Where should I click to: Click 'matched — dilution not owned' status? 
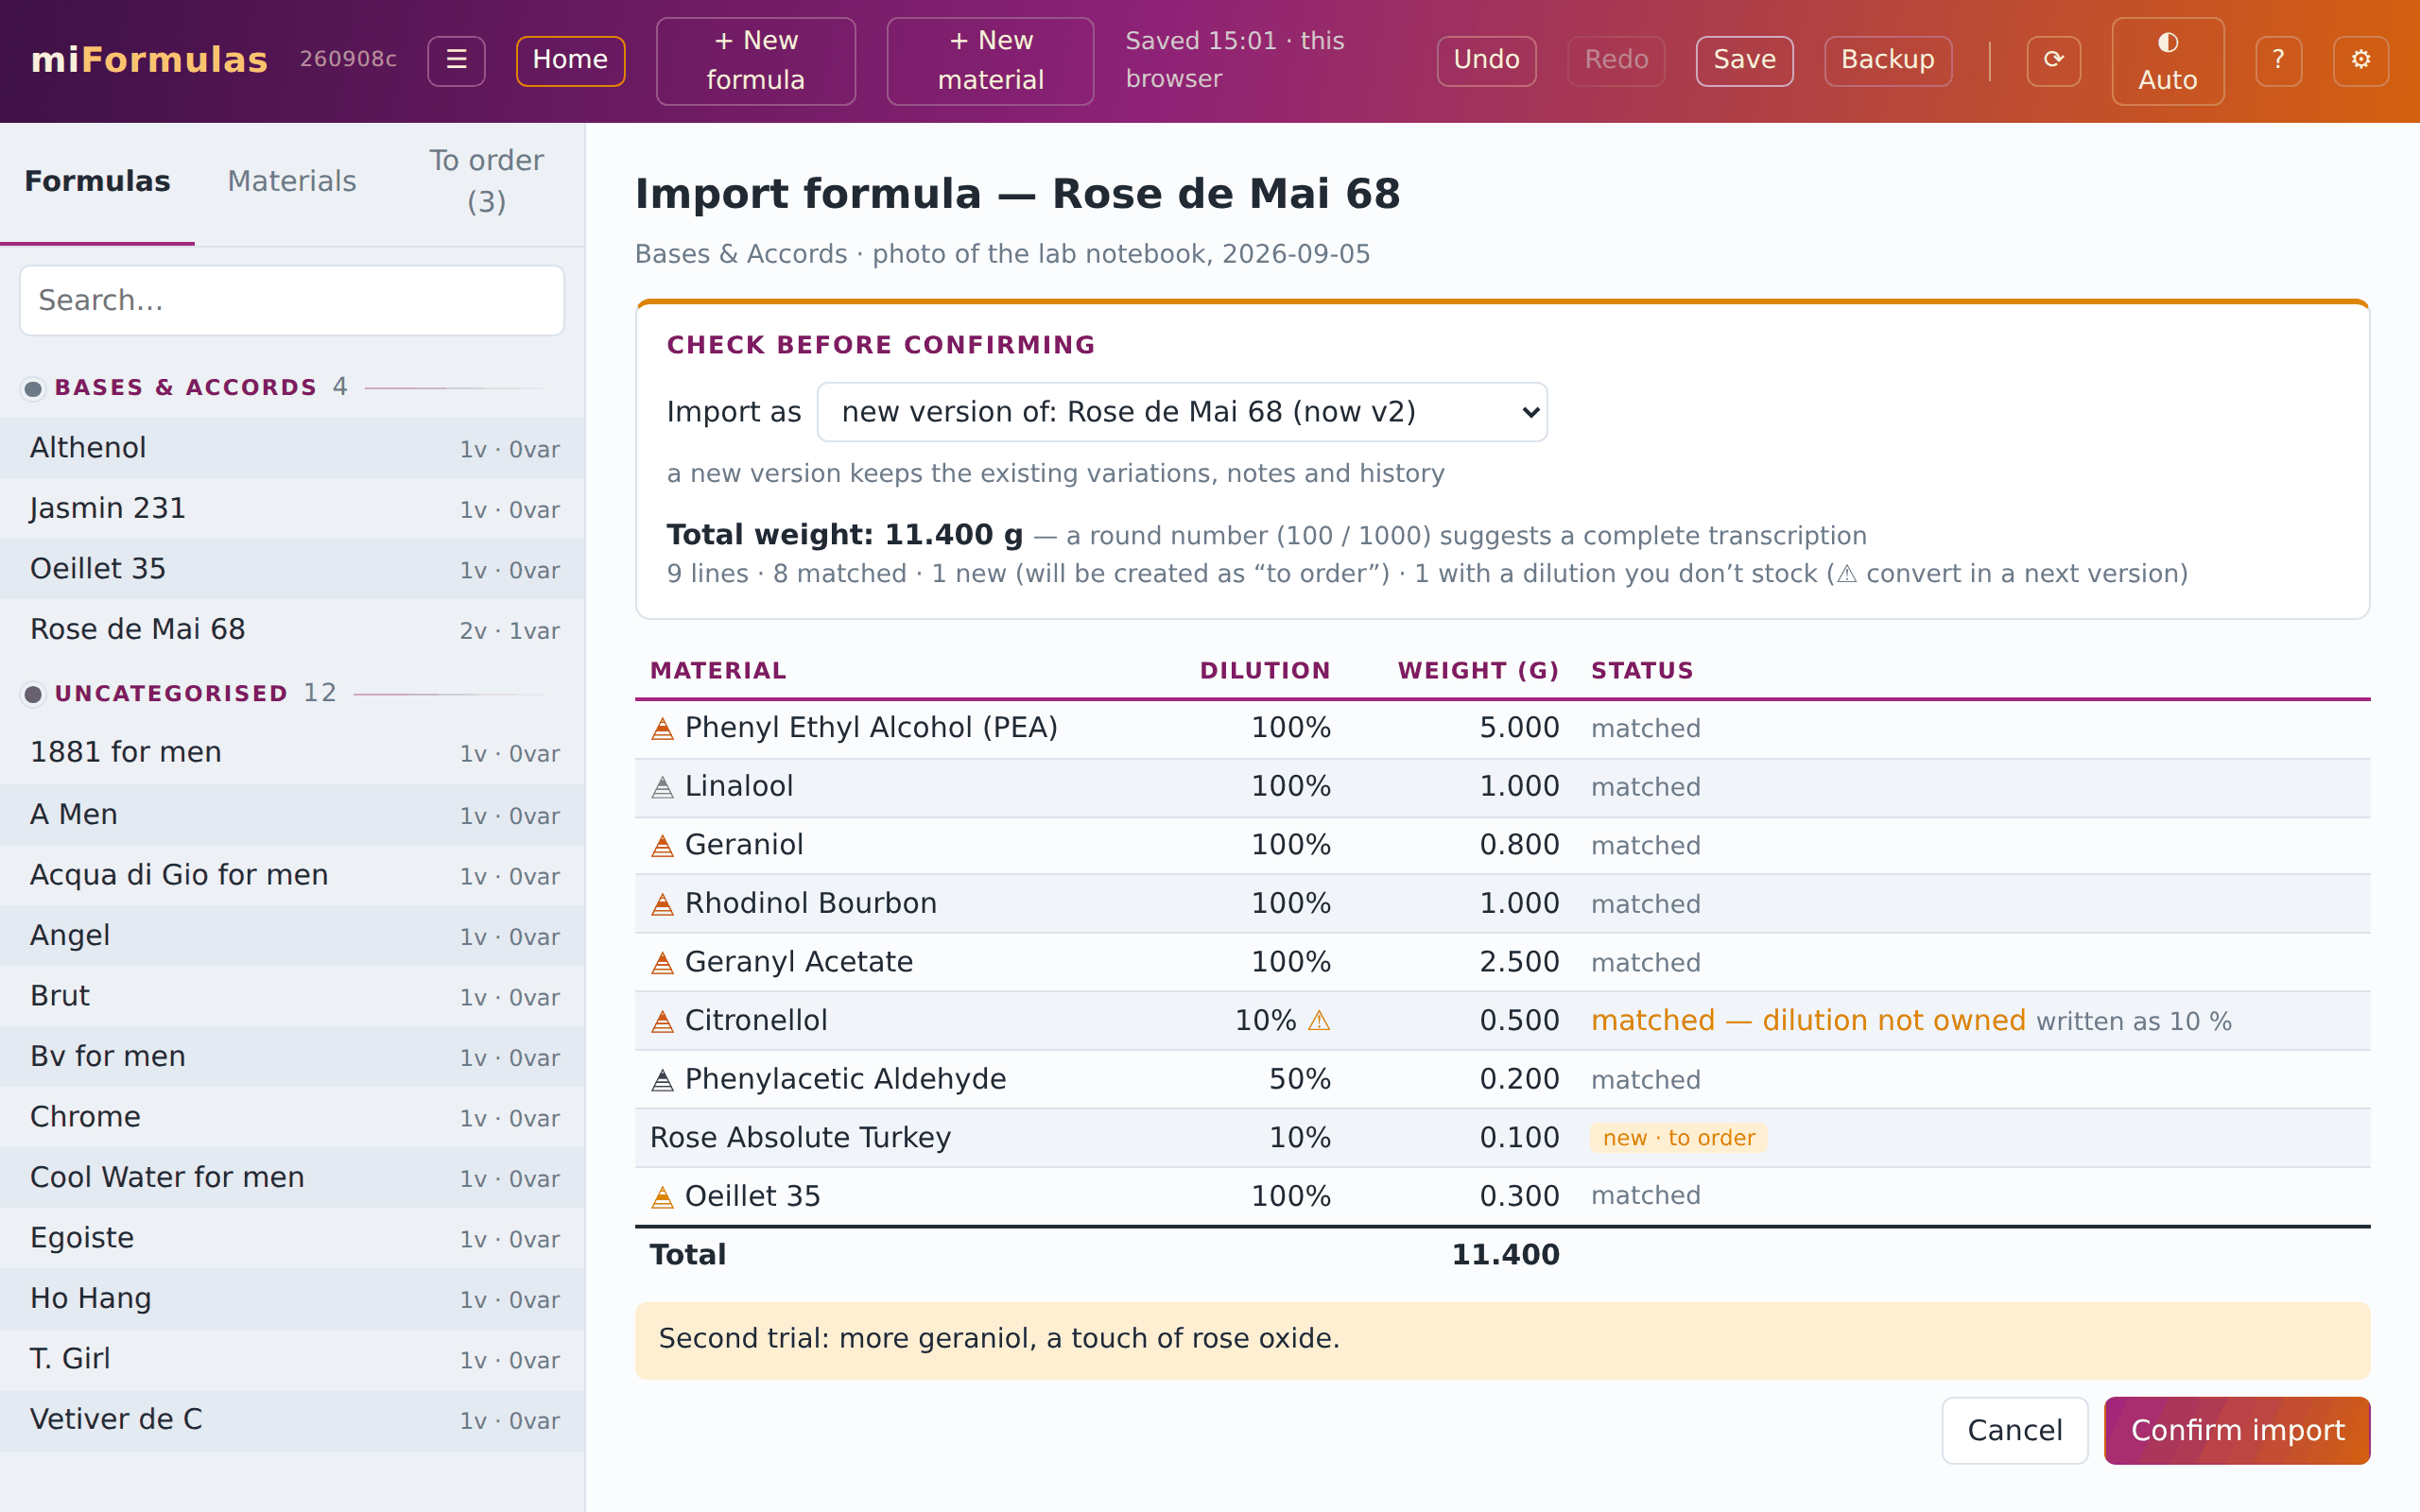[1808, 1021]
